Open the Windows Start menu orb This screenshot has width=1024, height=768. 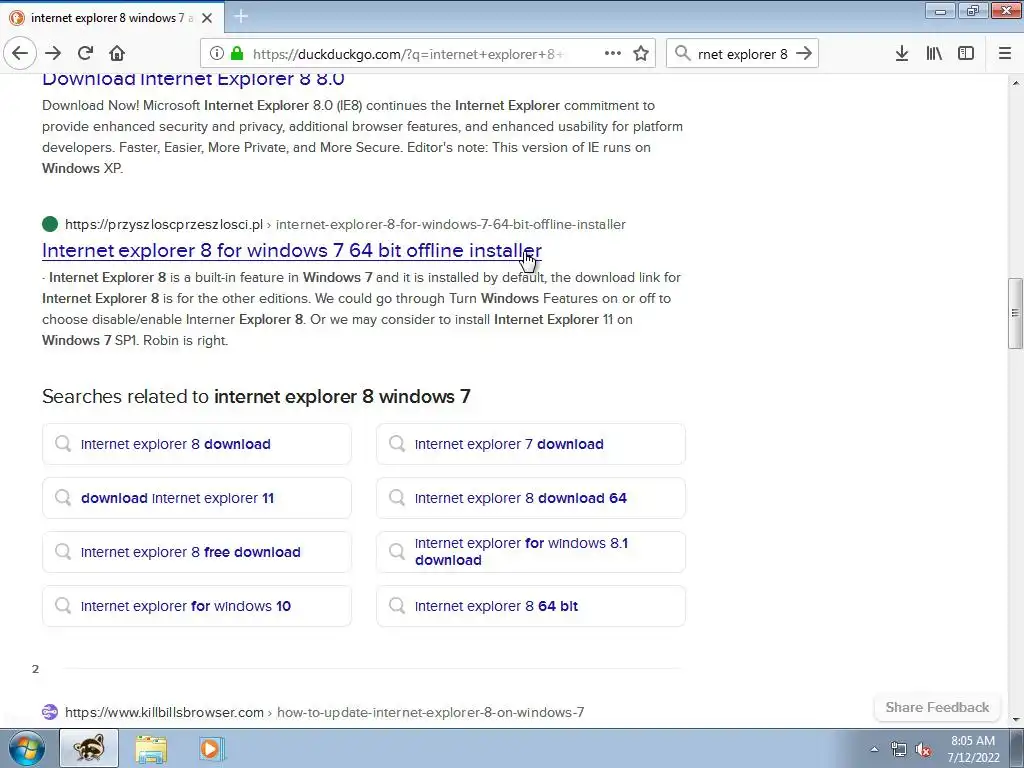tap(27, 748)
